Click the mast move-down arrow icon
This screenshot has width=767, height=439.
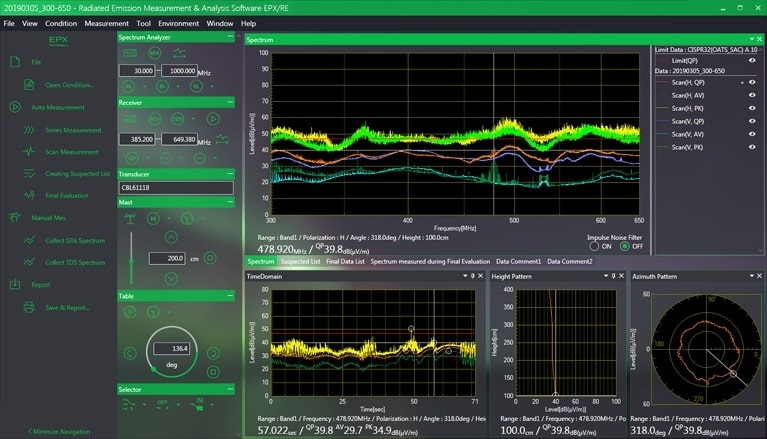point(171,280)
